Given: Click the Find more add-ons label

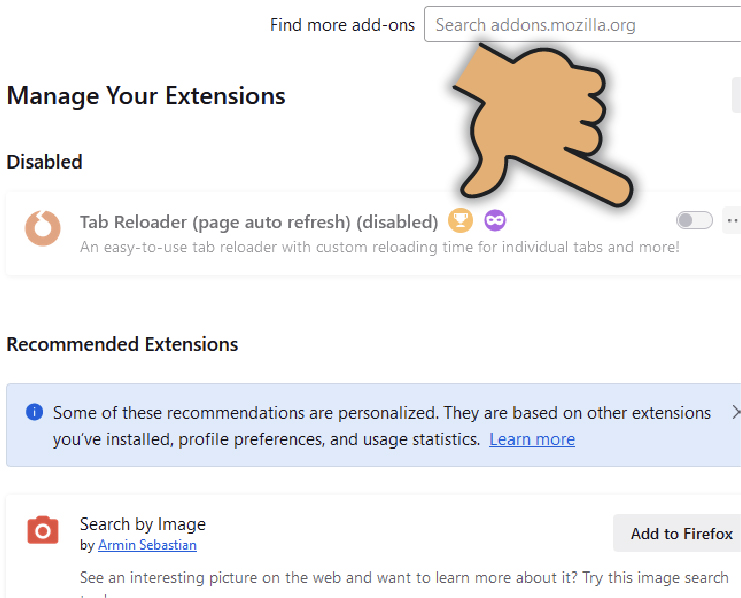Looking at the screenshot, I should coord(342,25).
